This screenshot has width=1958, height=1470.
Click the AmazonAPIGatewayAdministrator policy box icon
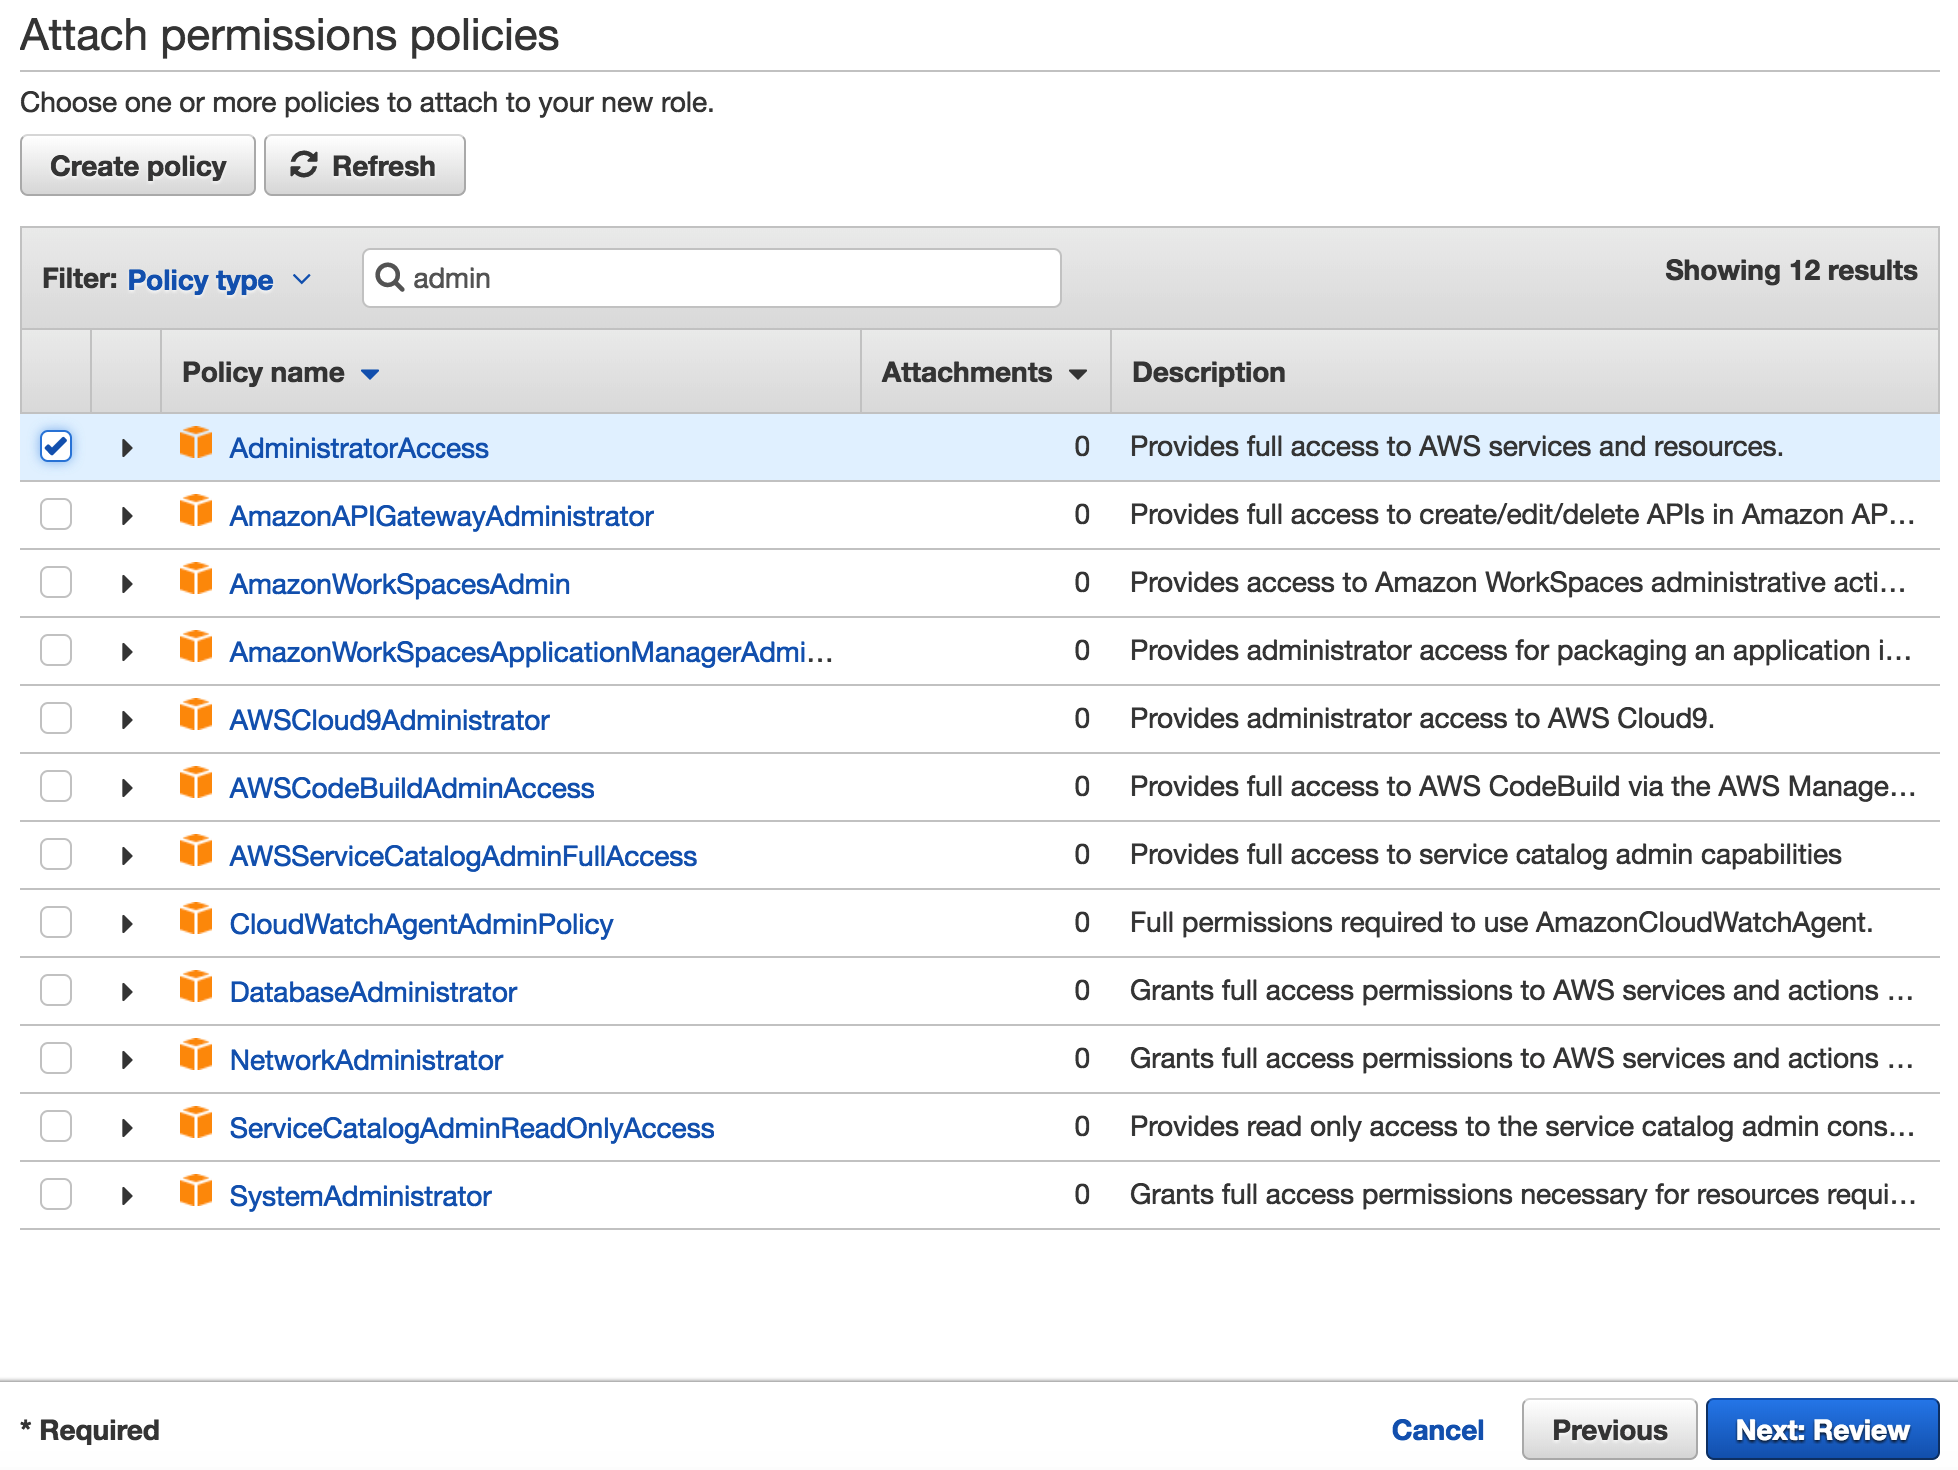click(x=196, y=510)
